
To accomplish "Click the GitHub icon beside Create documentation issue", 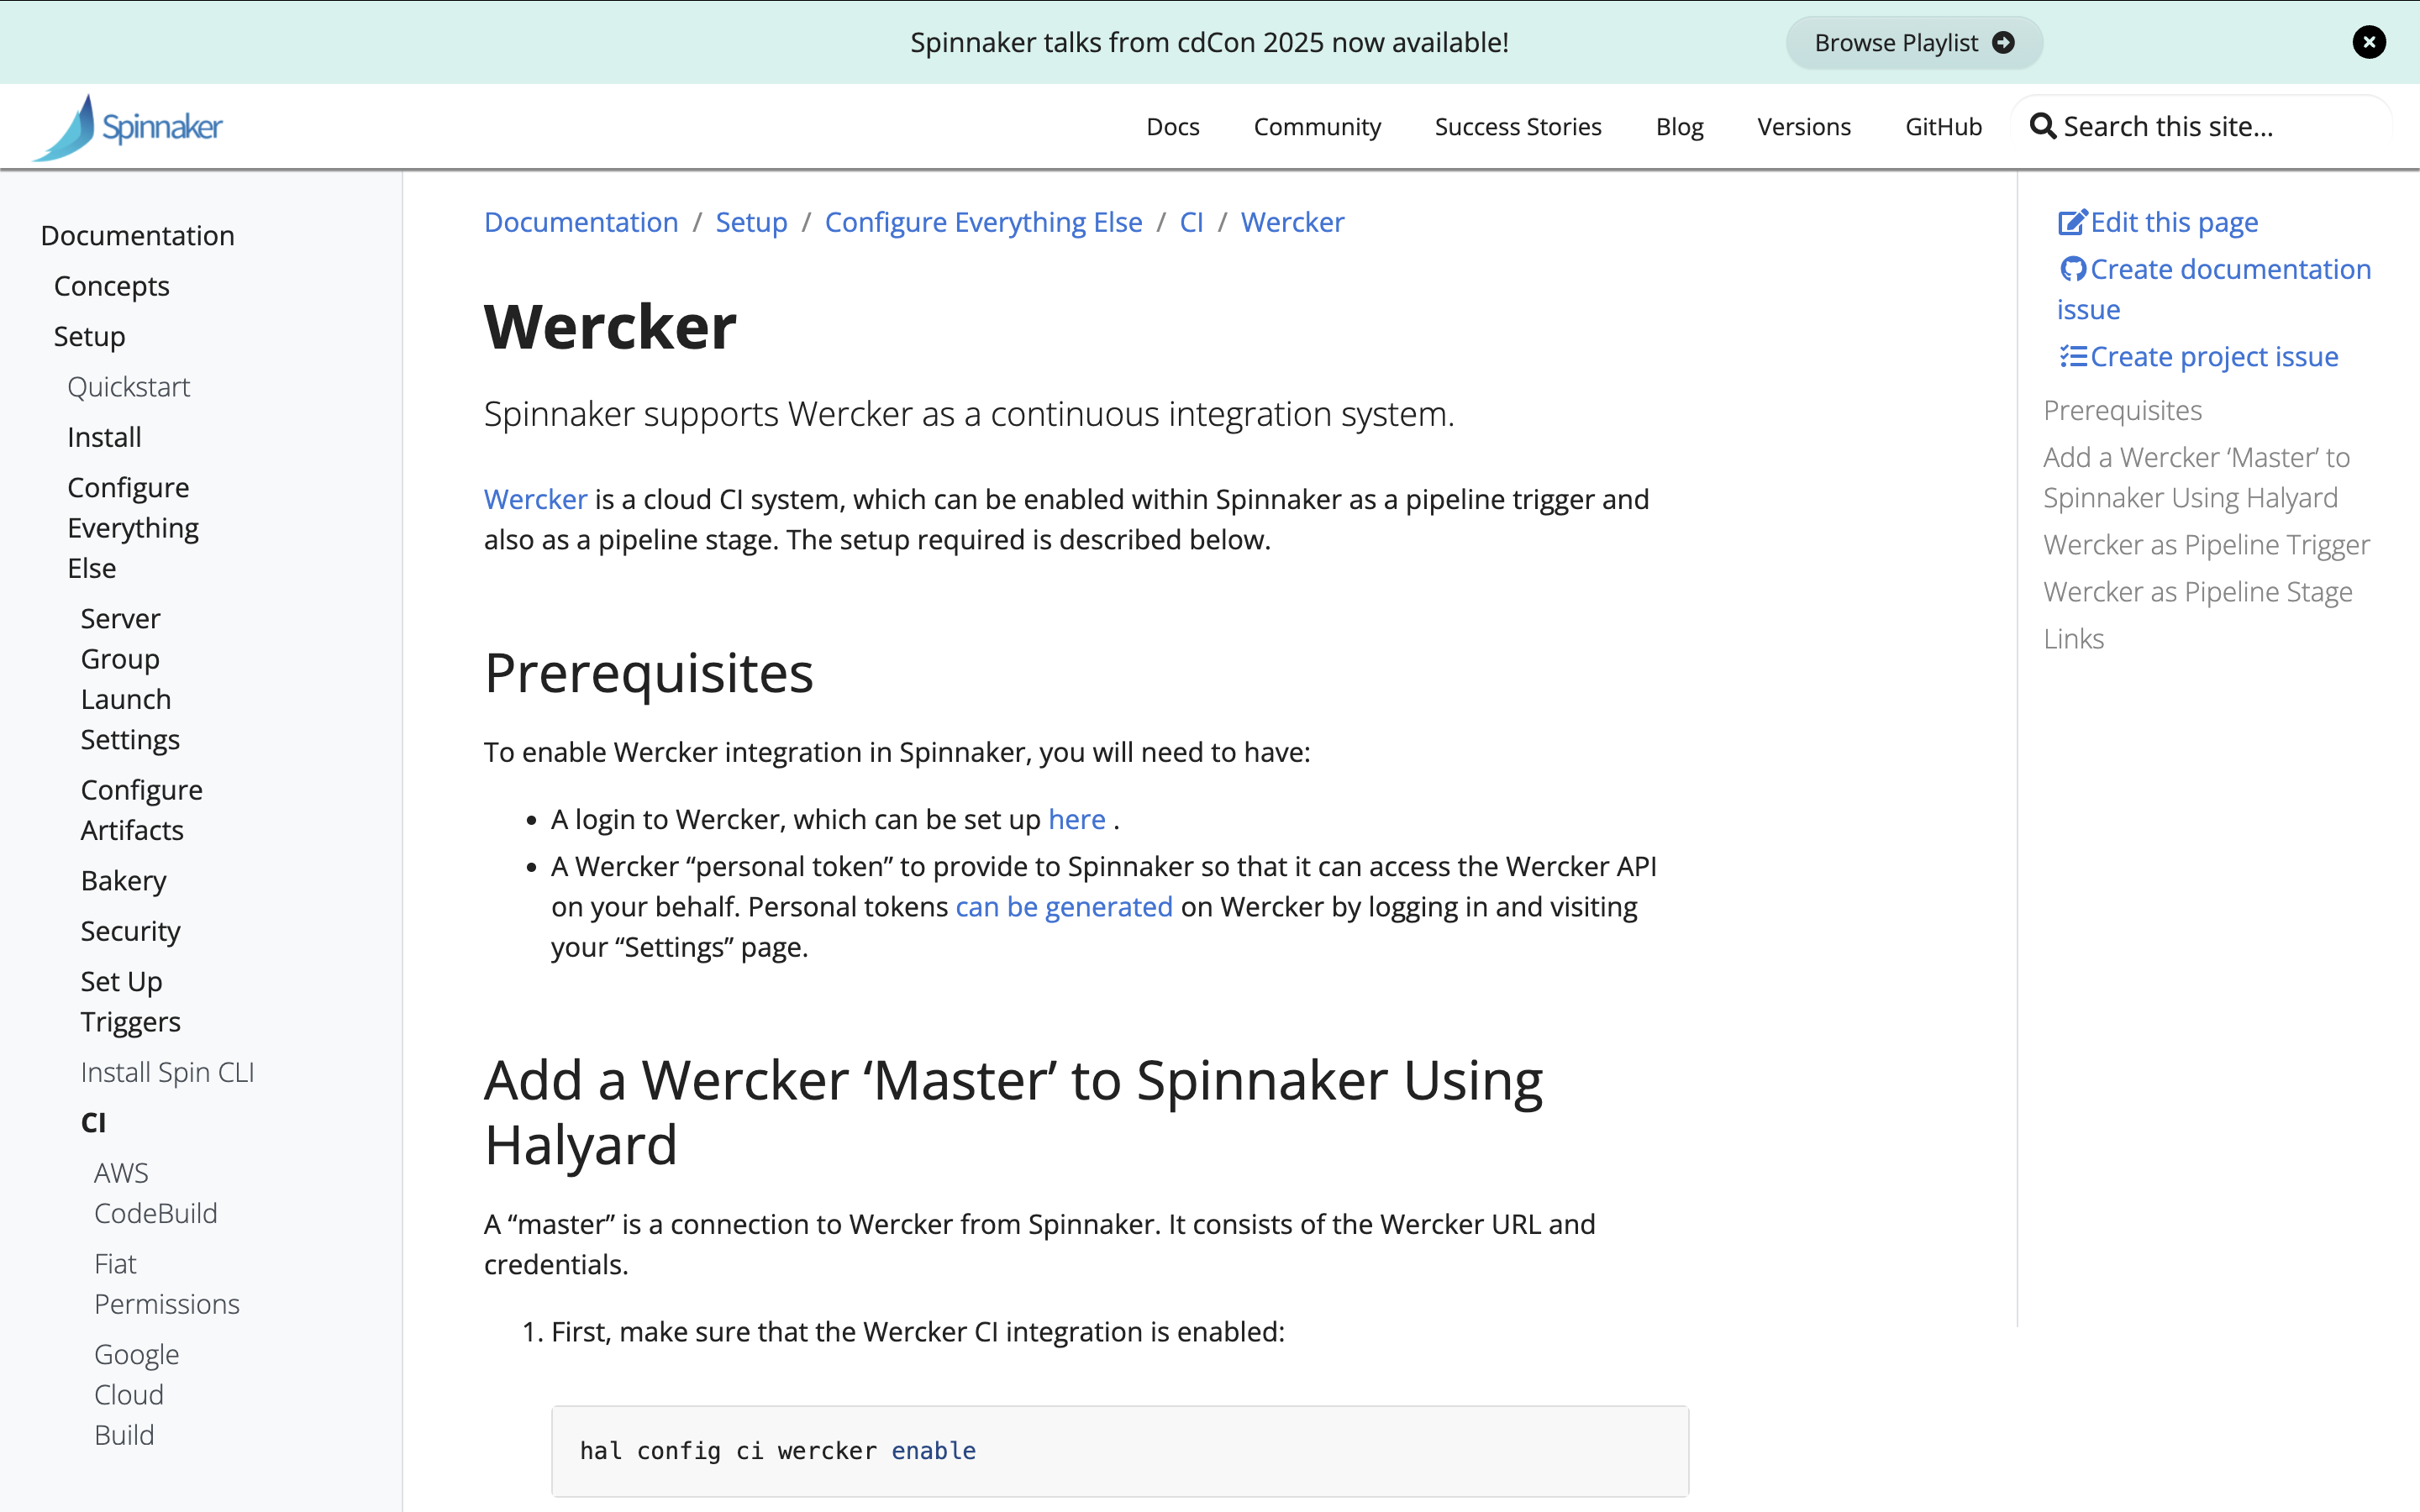I will tap(2075, 268).
